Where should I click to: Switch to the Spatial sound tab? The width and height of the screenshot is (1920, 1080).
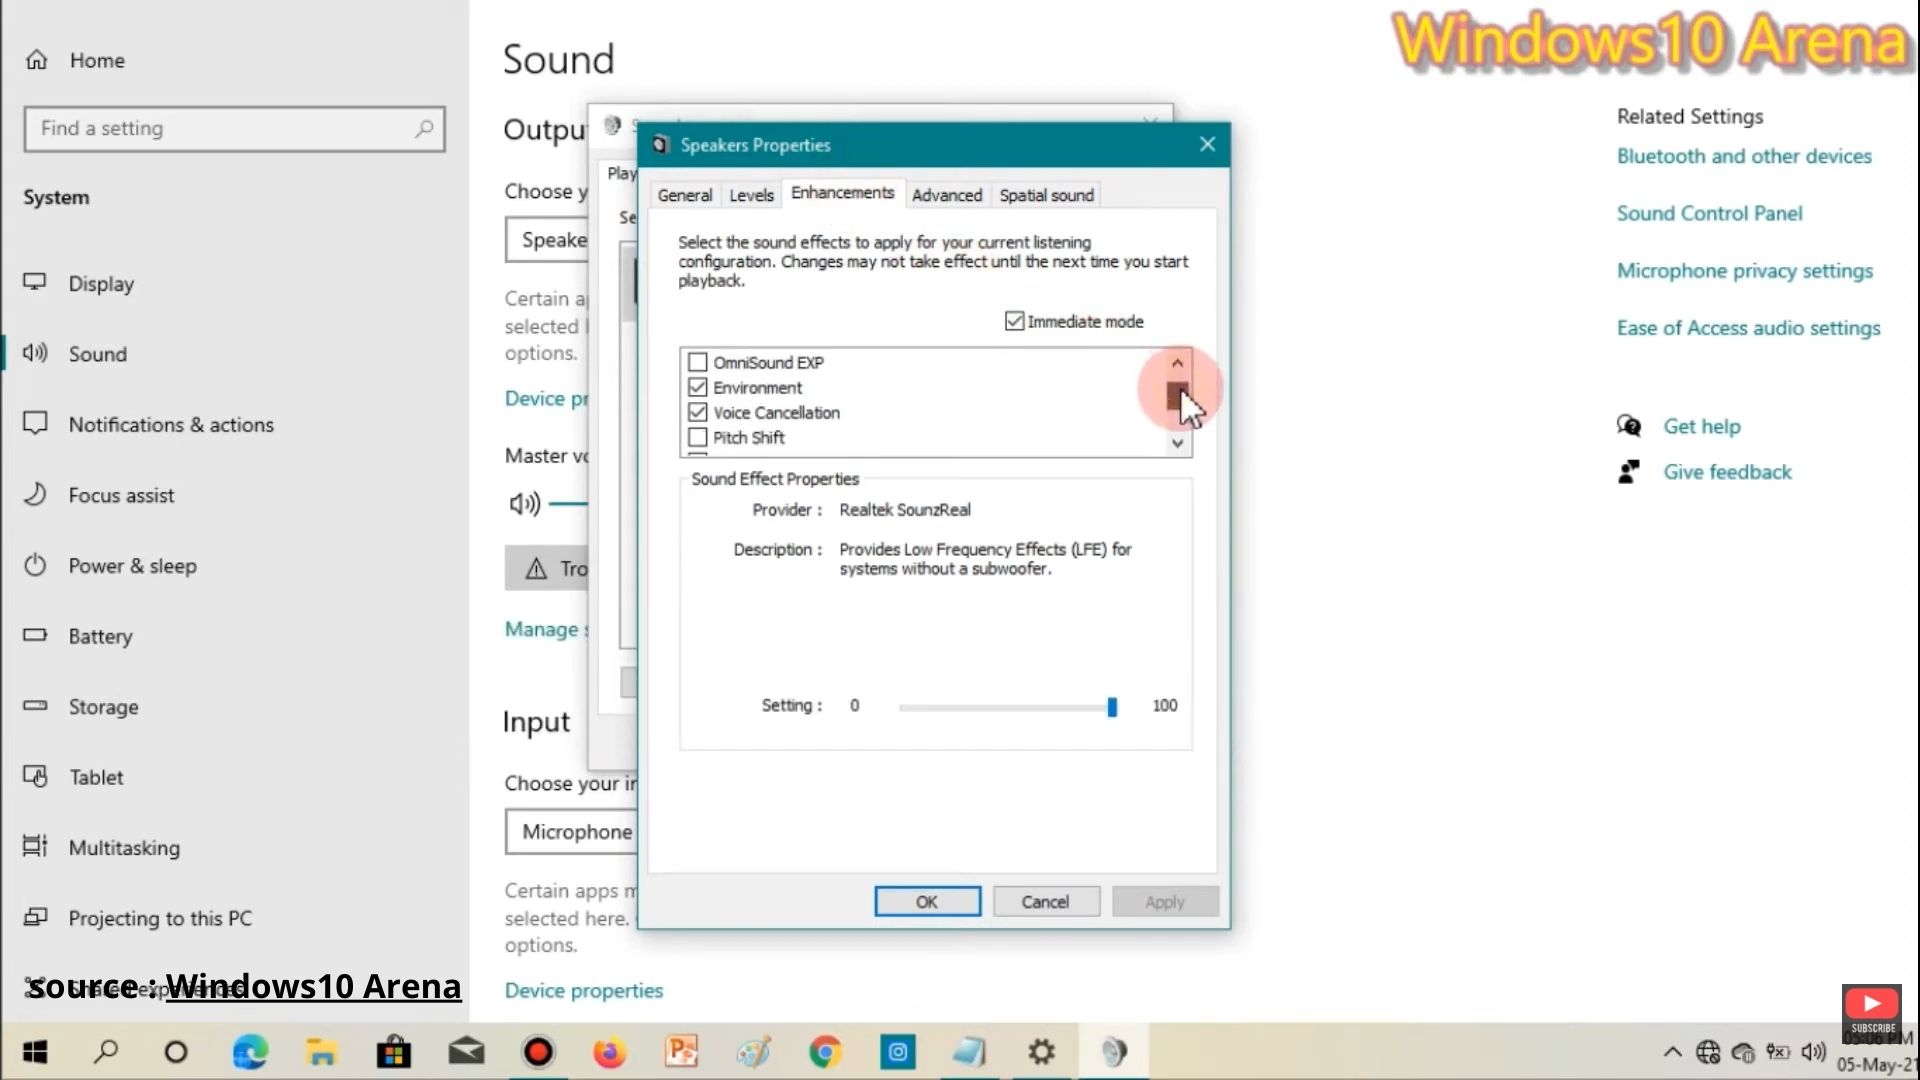click(1047, 195)
